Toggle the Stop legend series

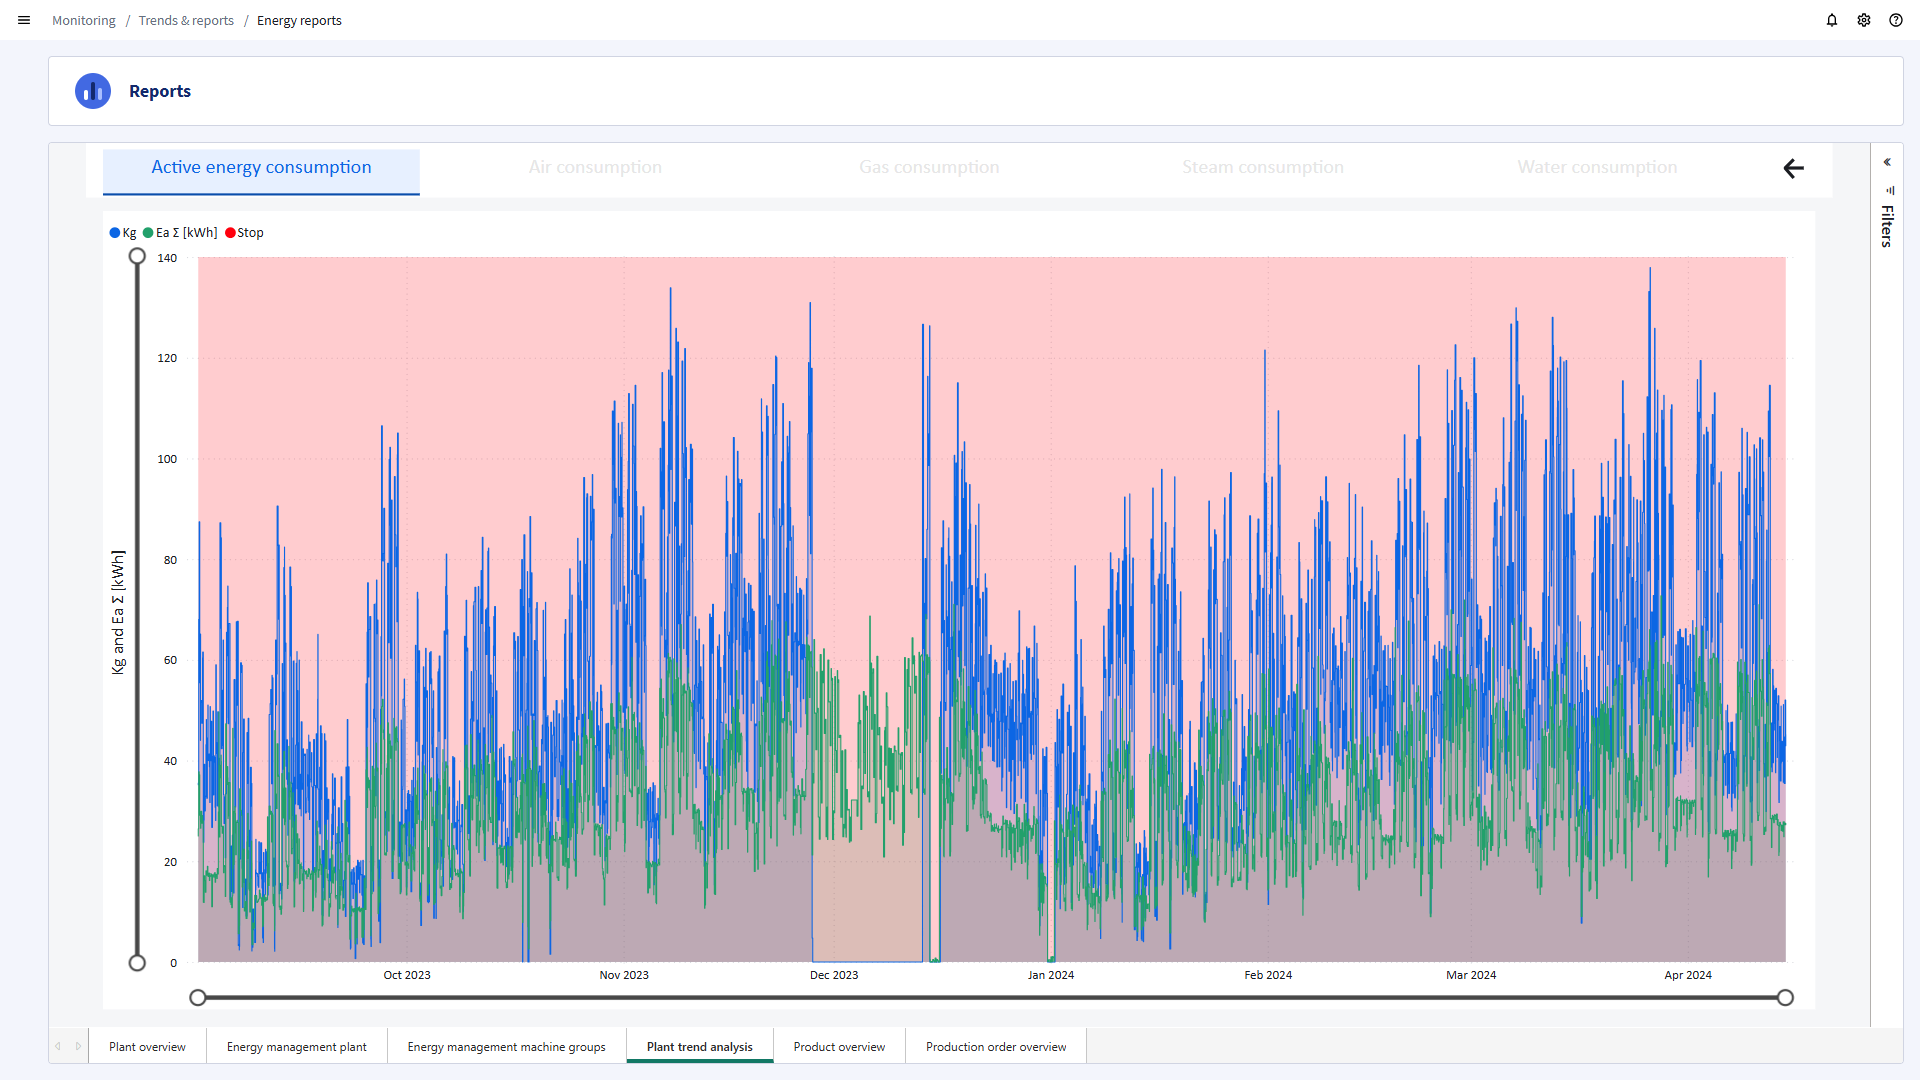point(245,233)
